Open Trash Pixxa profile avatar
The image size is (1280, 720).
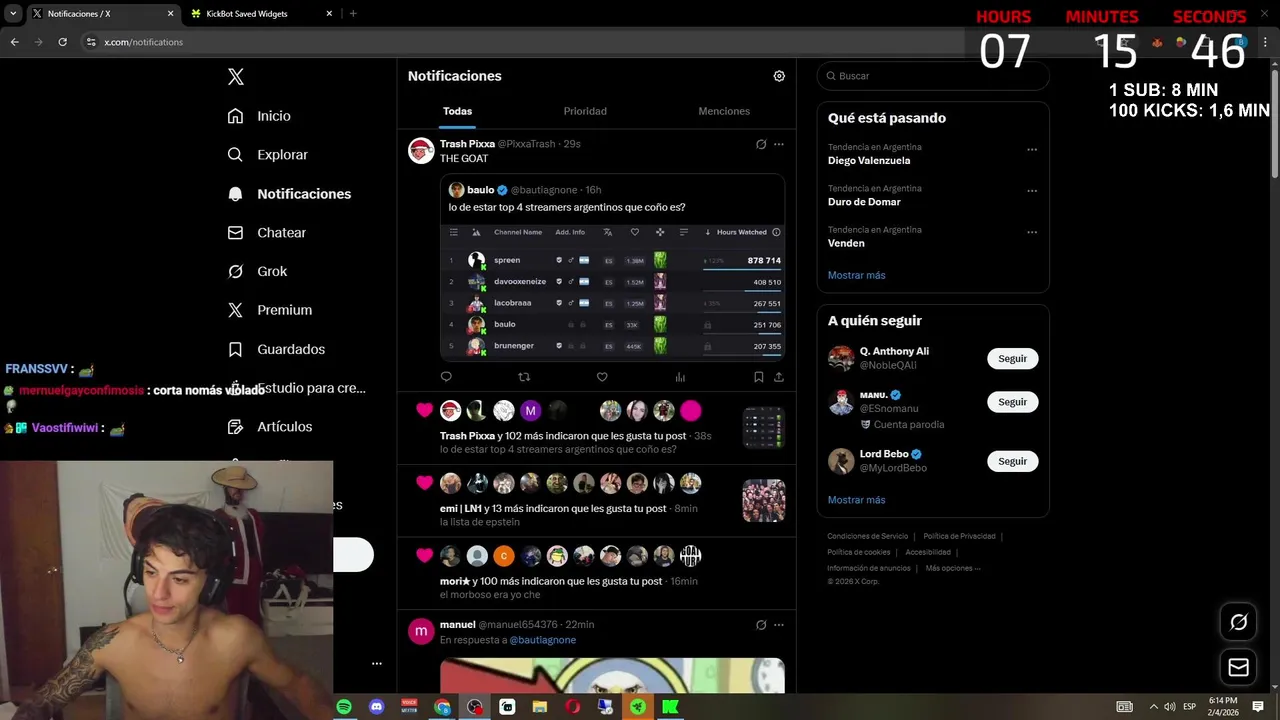tap(421, 150)
